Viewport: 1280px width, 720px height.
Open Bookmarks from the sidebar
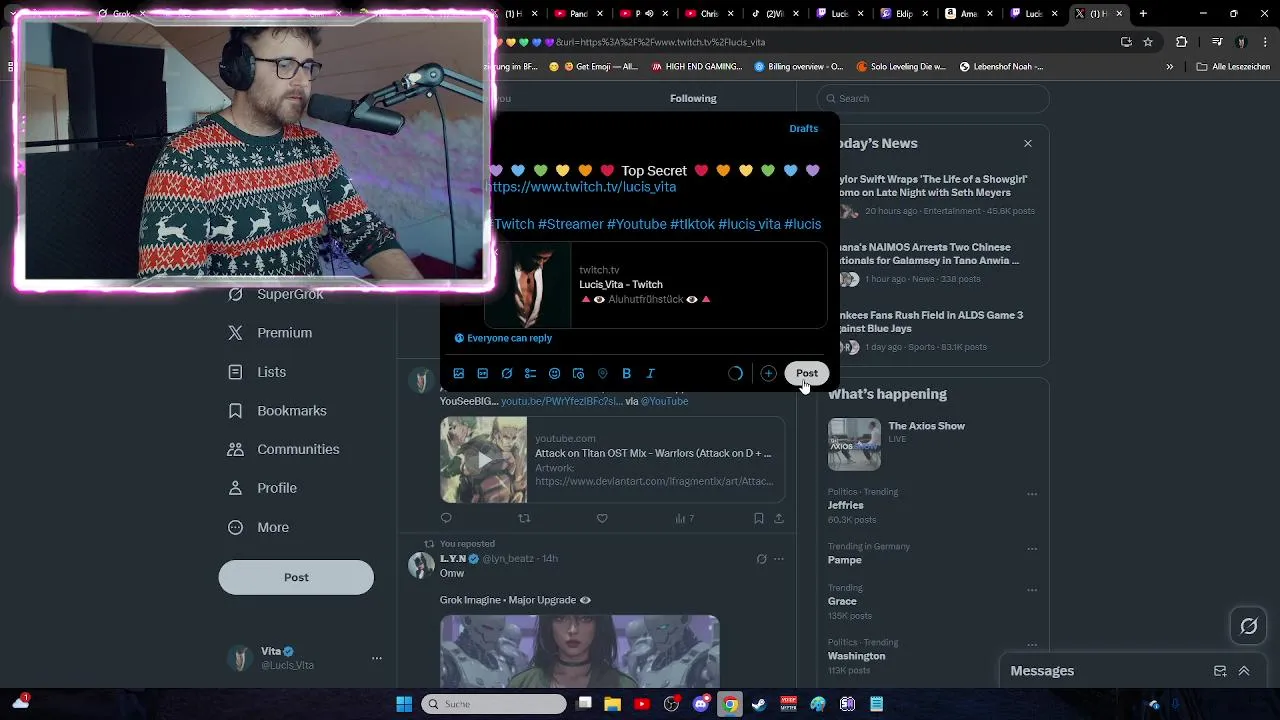coord(277,411)
